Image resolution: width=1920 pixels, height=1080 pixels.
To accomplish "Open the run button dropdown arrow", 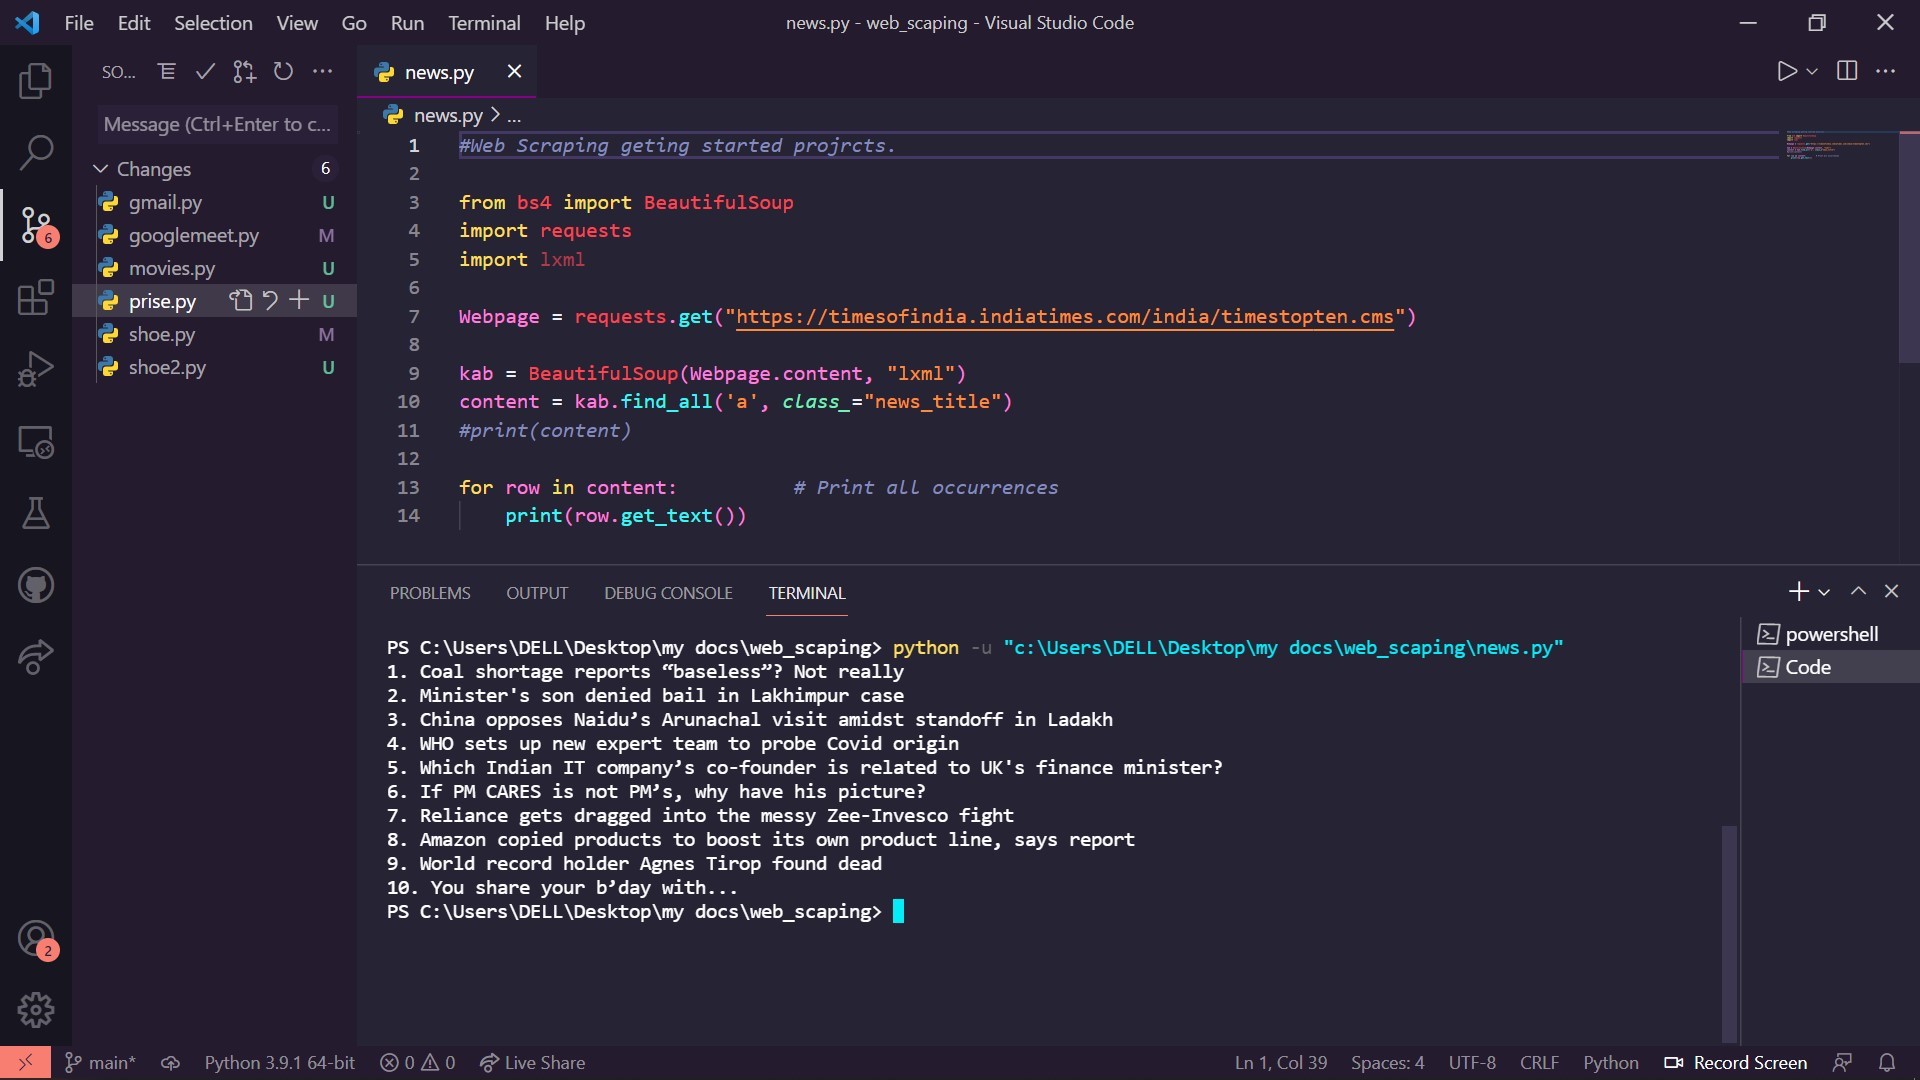I will point(1812,72).
